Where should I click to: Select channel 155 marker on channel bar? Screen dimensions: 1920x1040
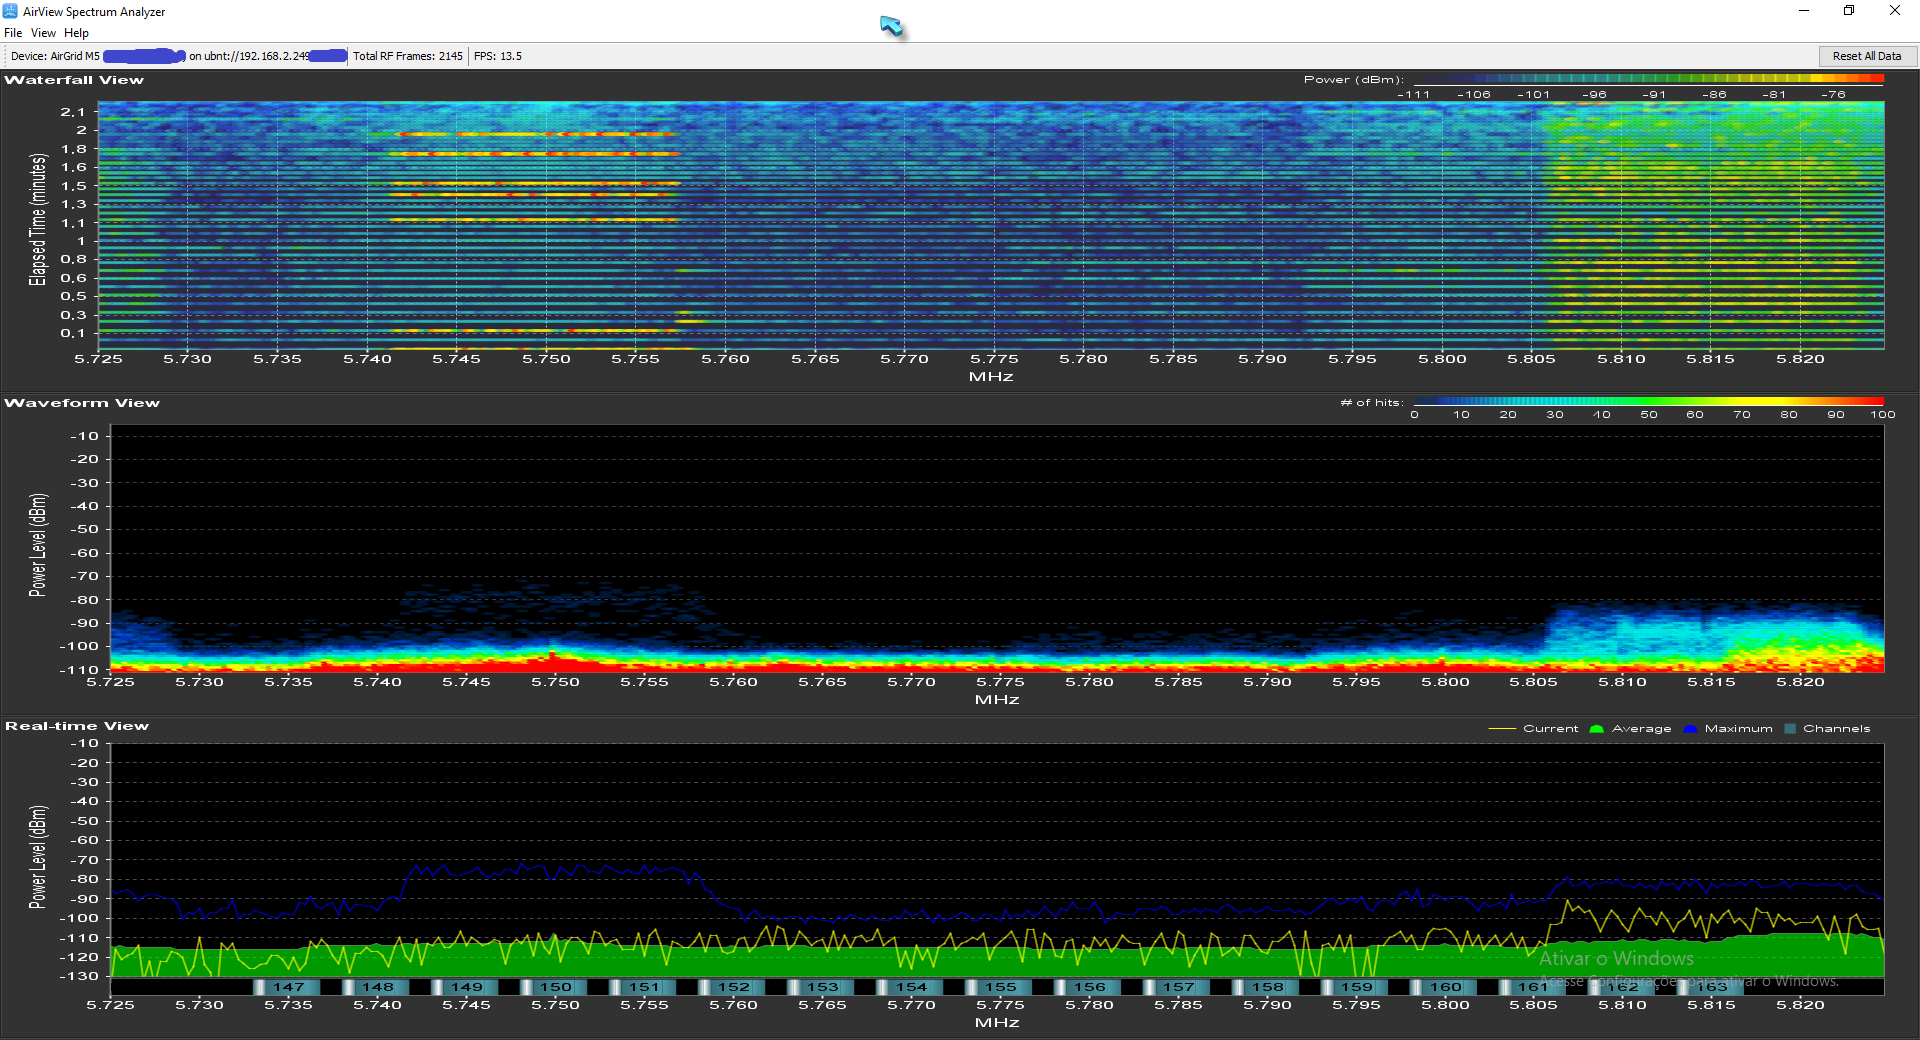click(1000, 987)
